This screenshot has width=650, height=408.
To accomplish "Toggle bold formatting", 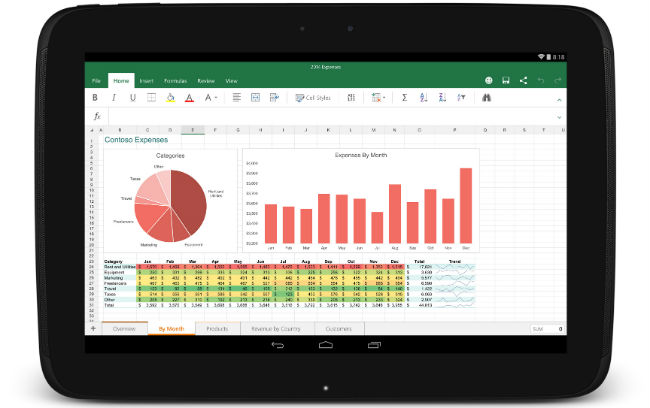I will point(96,98).
